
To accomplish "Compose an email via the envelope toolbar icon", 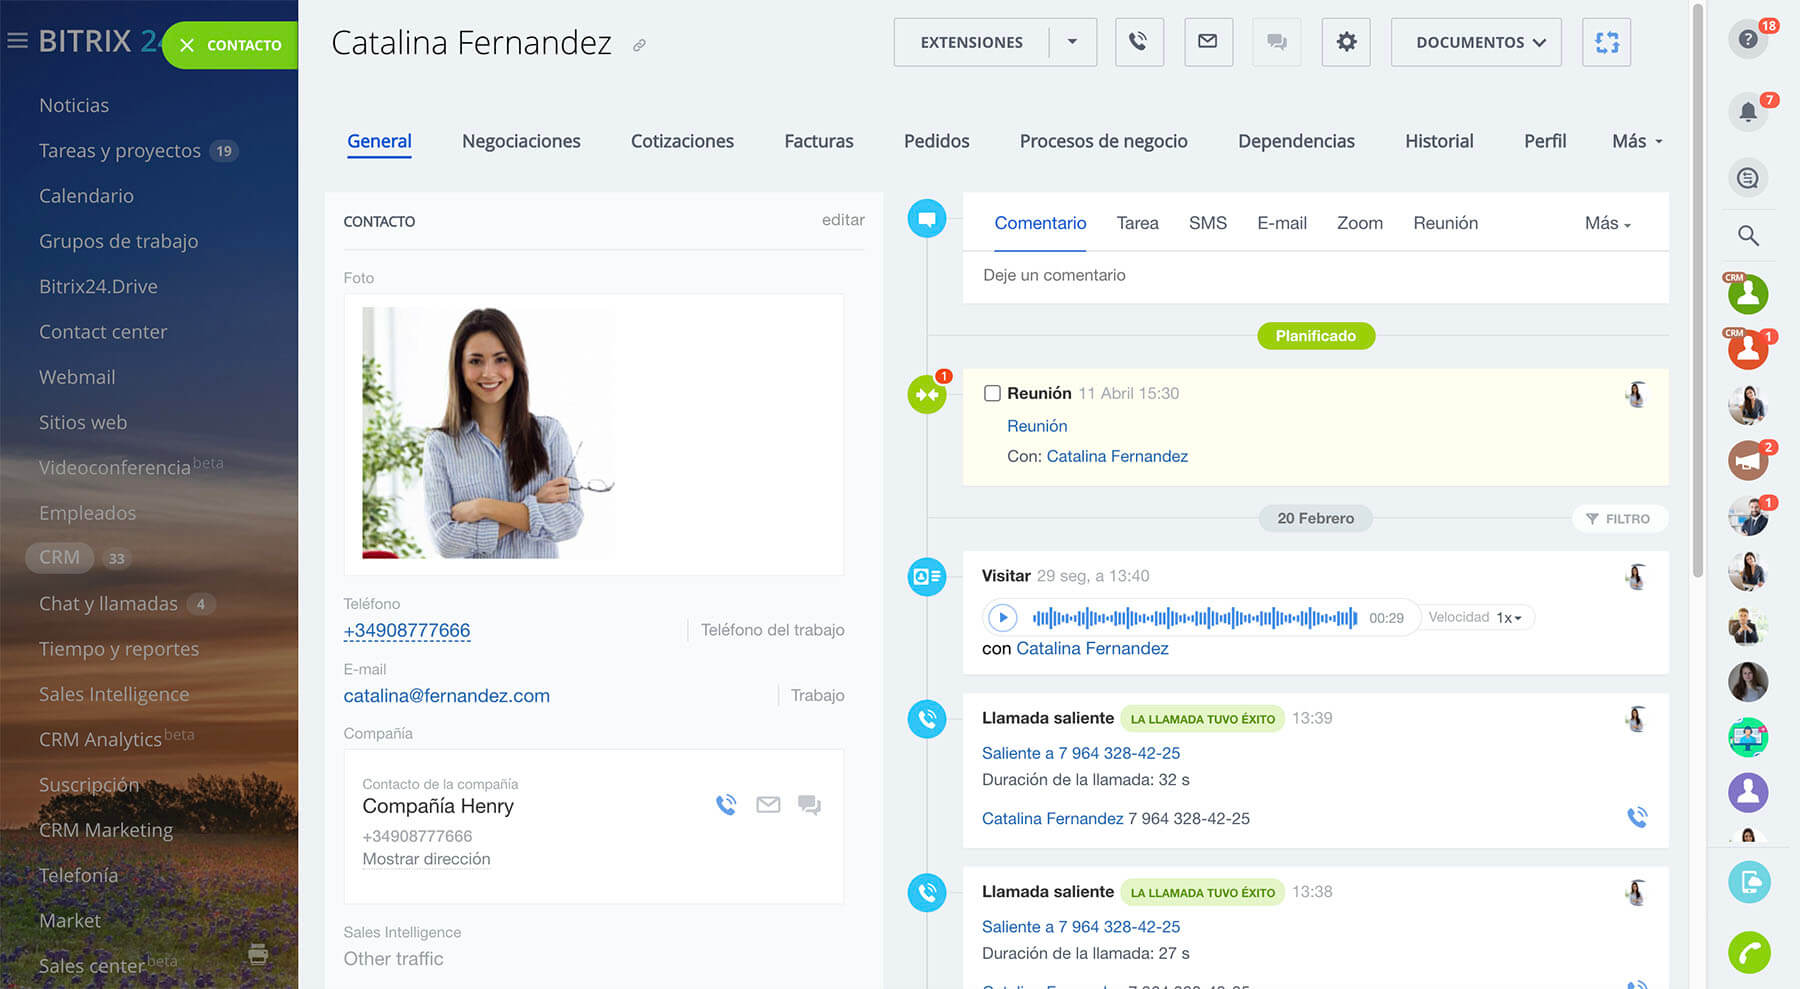I will (1208, 42).
